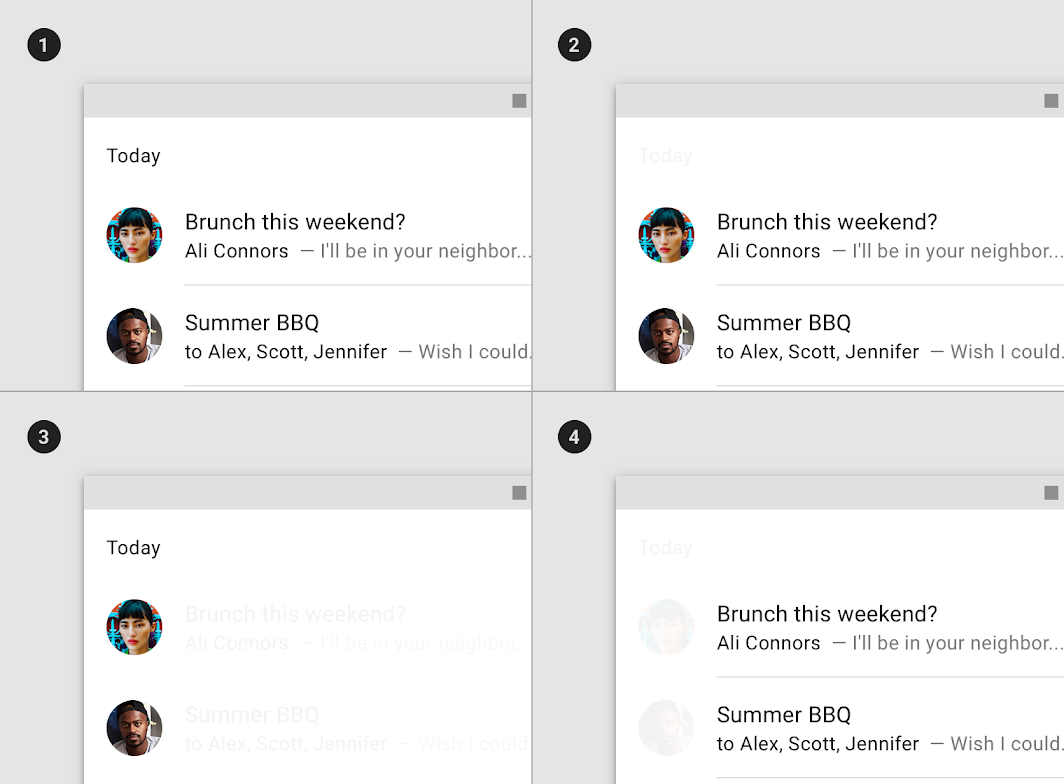This screenshot has width=1064, height=784.
Task: Click Summer BBQ sender avatar in panel 1
Action: click(134, 336)
